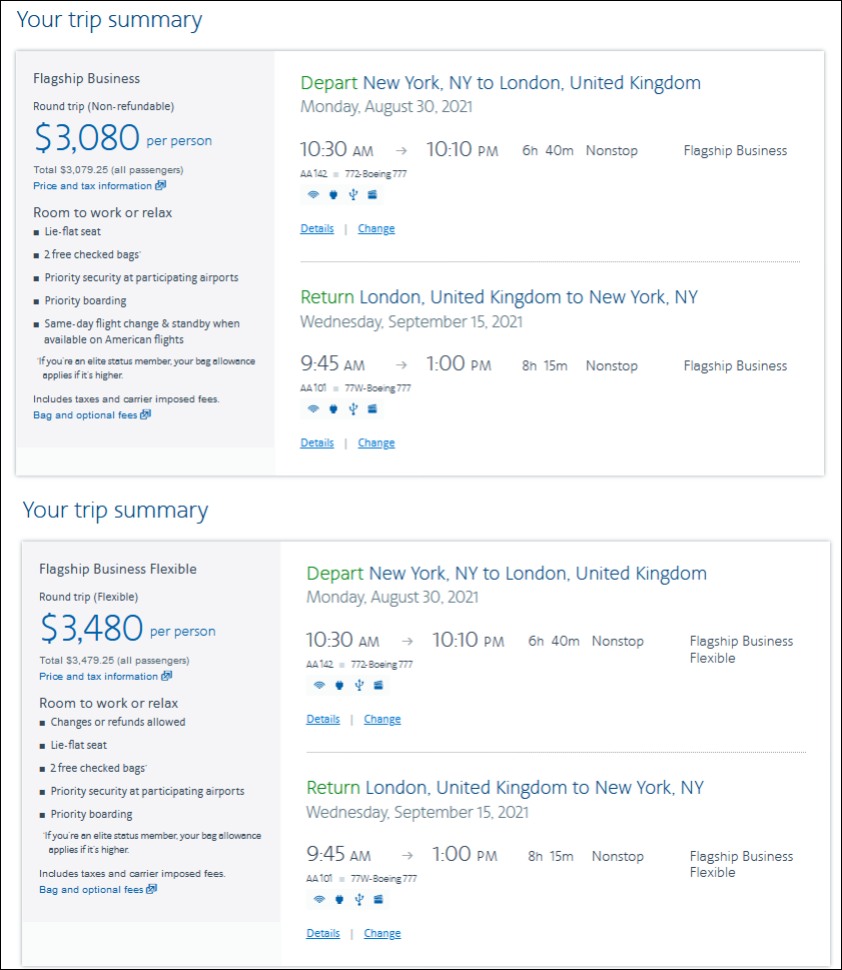Image resolution: width=842 pixels, height=970 pixels.
Task: Click USB icon on Flexible fare departing flight
Action: tap(358, 685)
